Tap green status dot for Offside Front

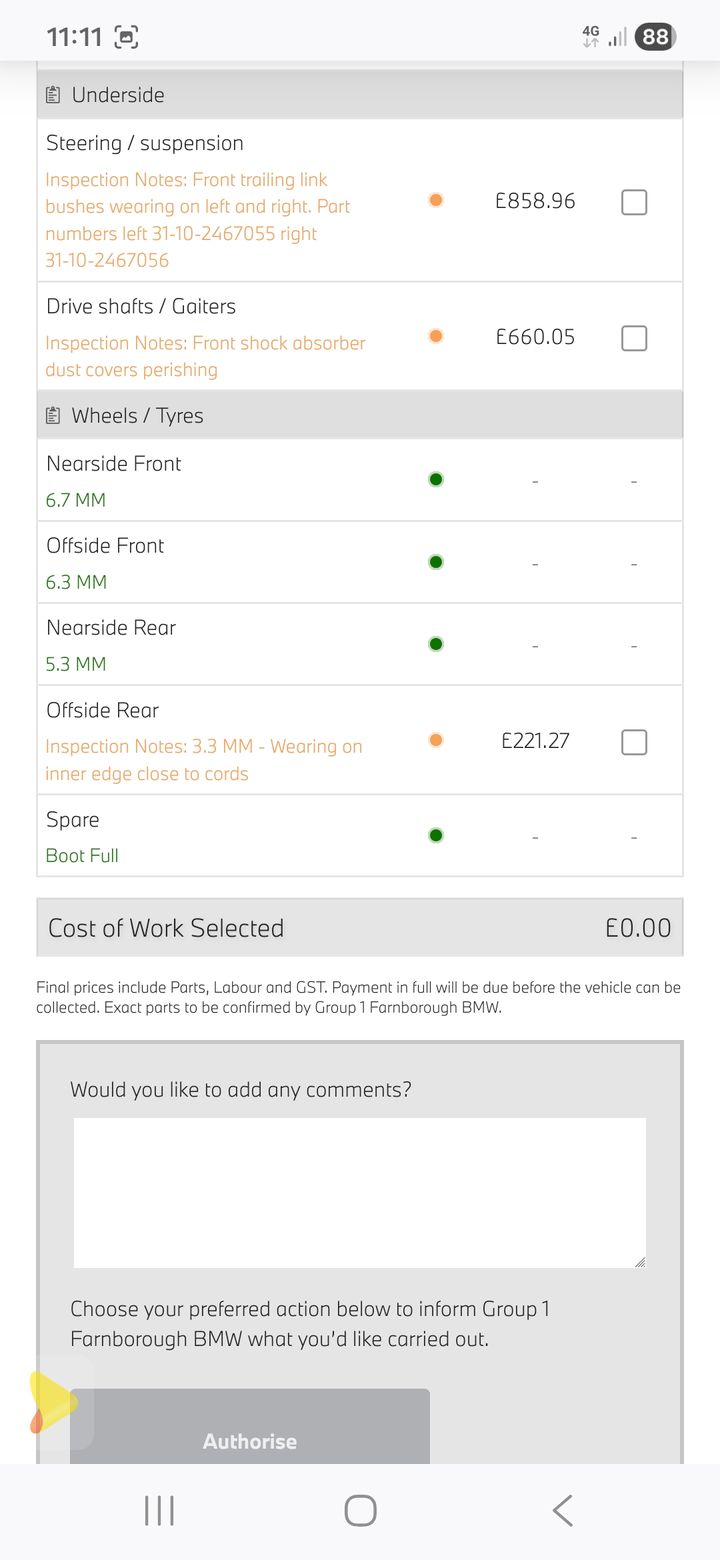435,562
